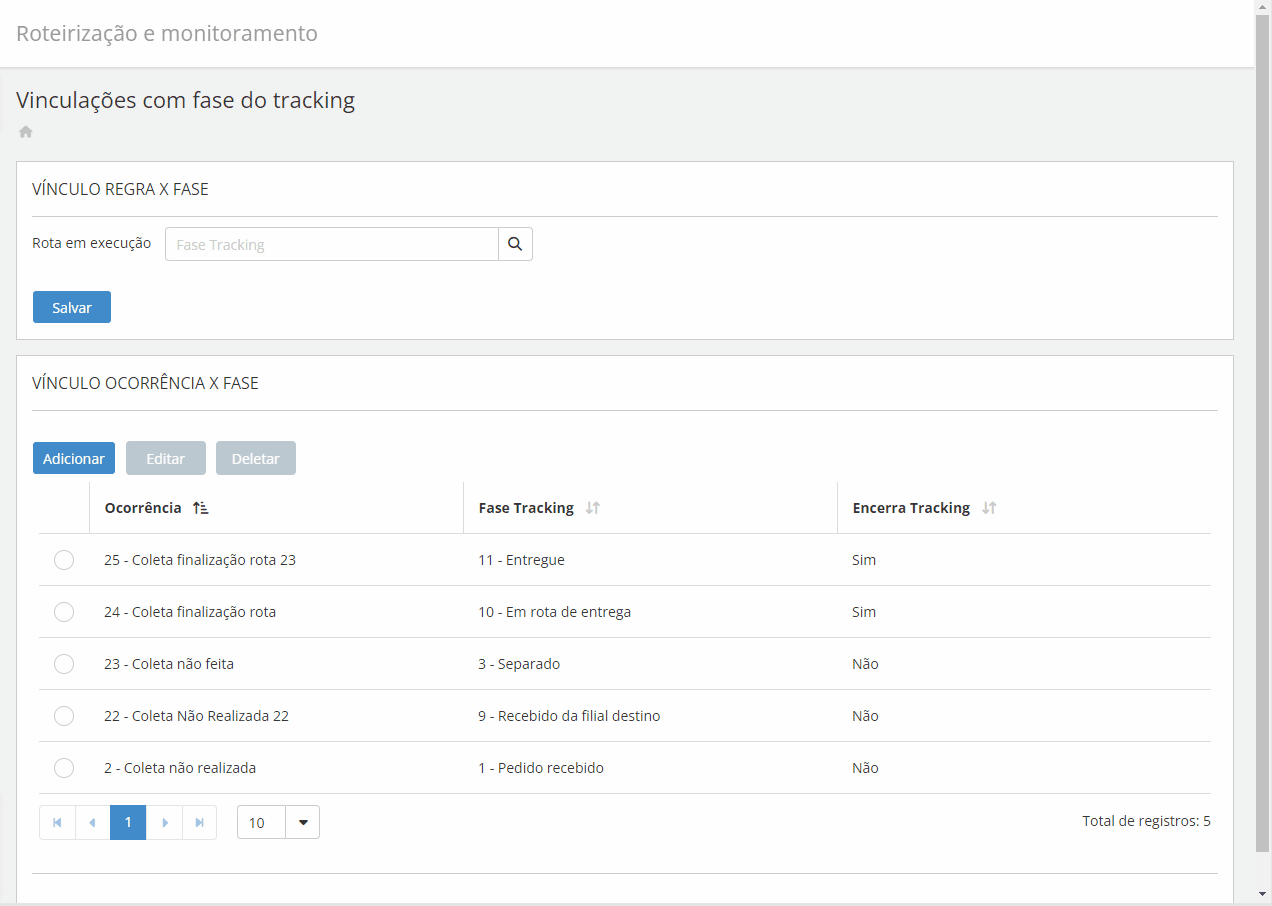Screen dimensions: 1272x906
Task: Focus the Fase Tracking input field
Action: click(331, 244)
